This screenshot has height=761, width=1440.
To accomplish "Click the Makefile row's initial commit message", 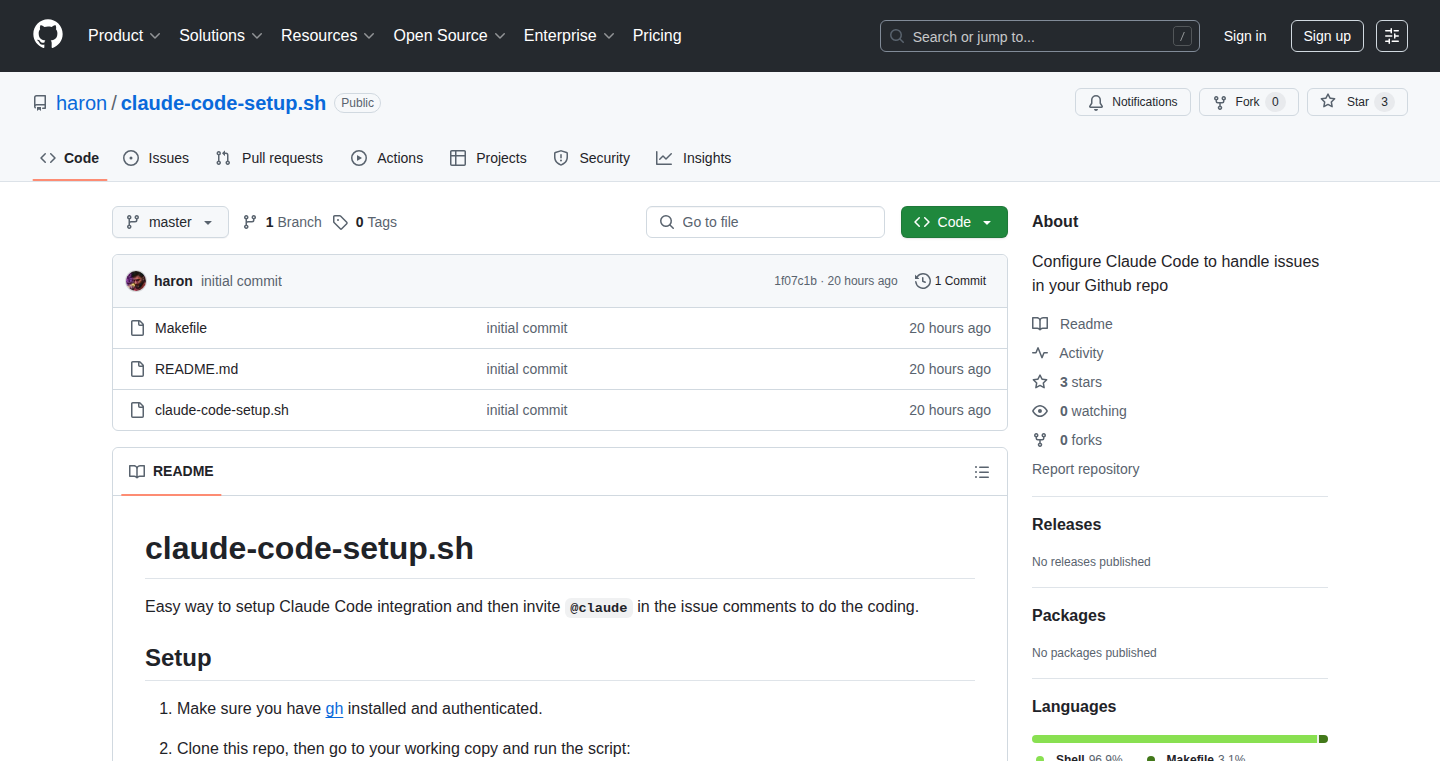I will 527,328.
